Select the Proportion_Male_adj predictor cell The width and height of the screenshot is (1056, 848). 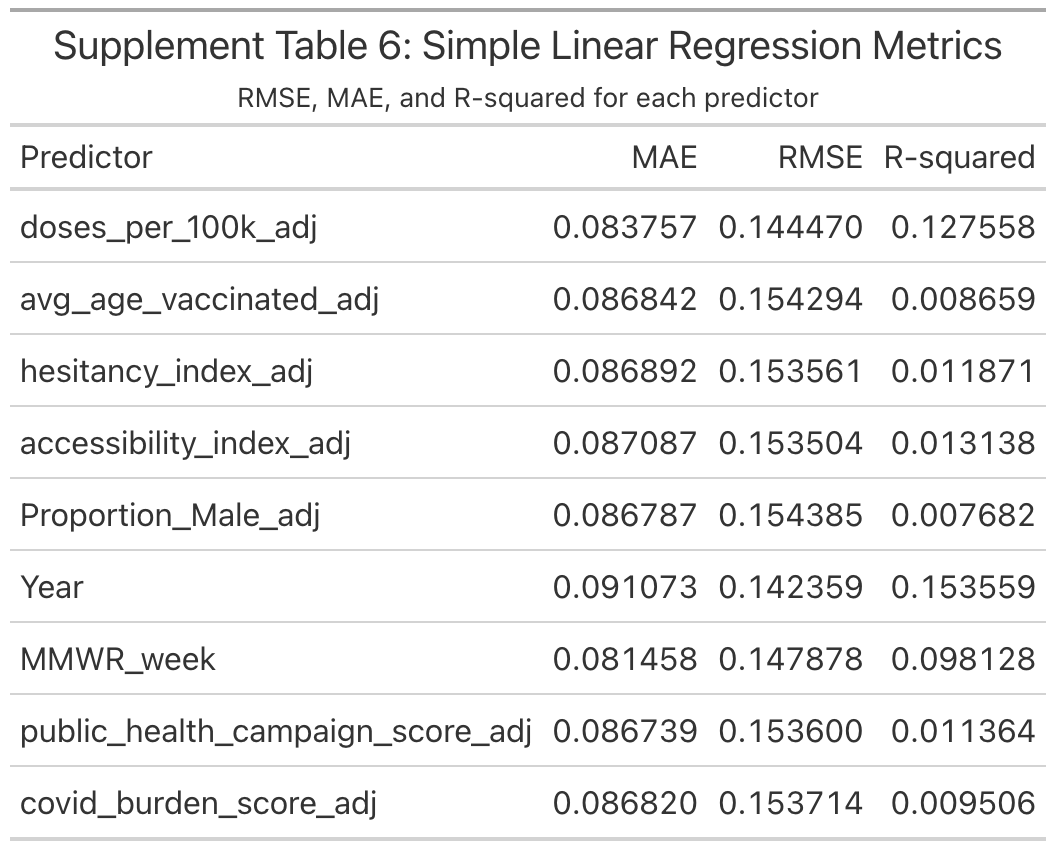[x=171, y=515]
